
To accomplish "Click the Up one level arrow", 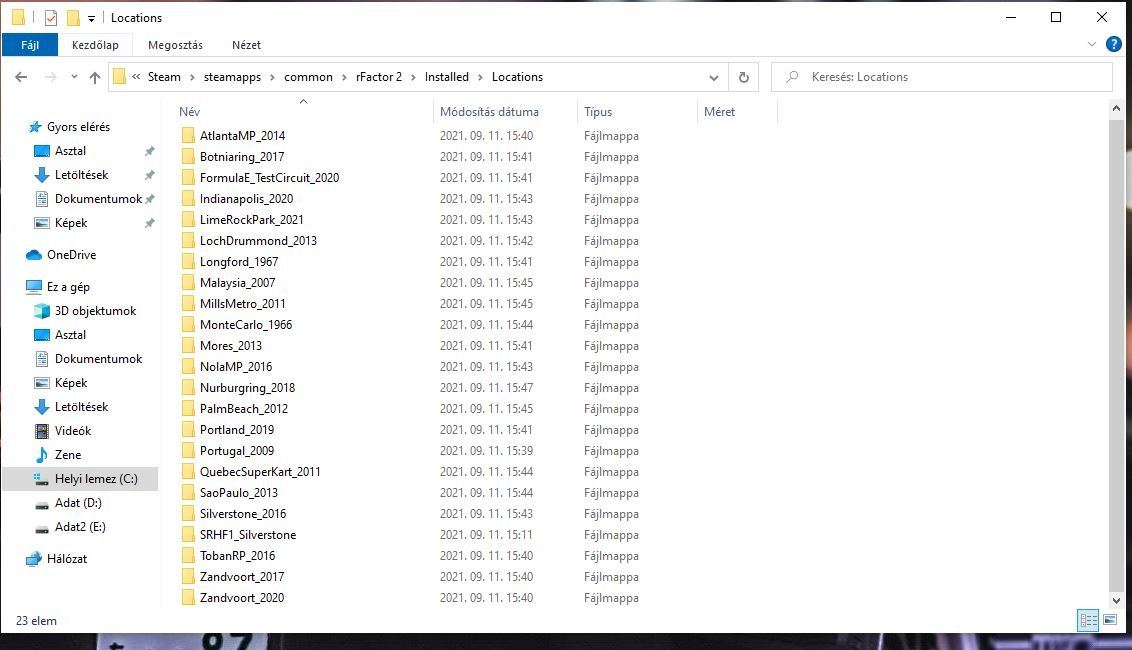I will 95,77.
